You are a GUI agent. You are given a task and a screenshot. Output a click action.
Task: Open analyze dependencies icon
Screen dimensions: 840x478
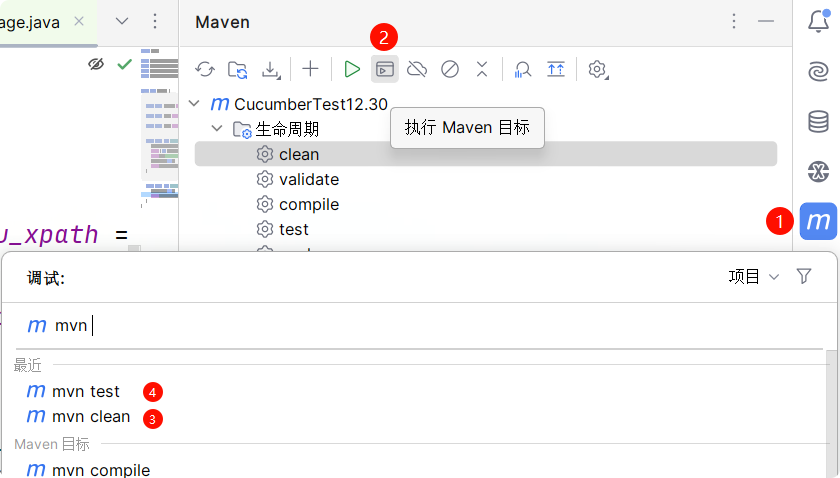coord(522,70)
